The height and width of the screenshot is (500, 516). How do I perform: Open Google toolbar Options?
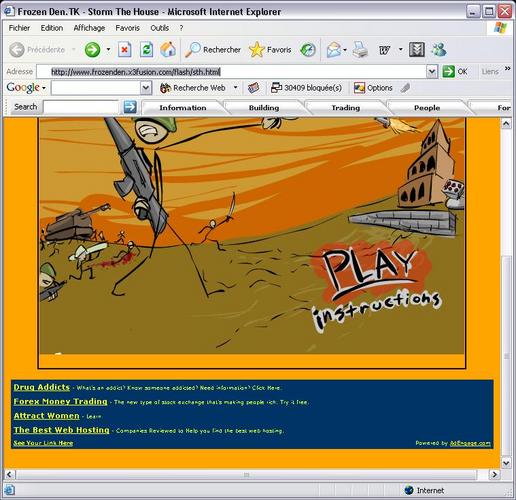pyautogui.click(x=373, y=88)
